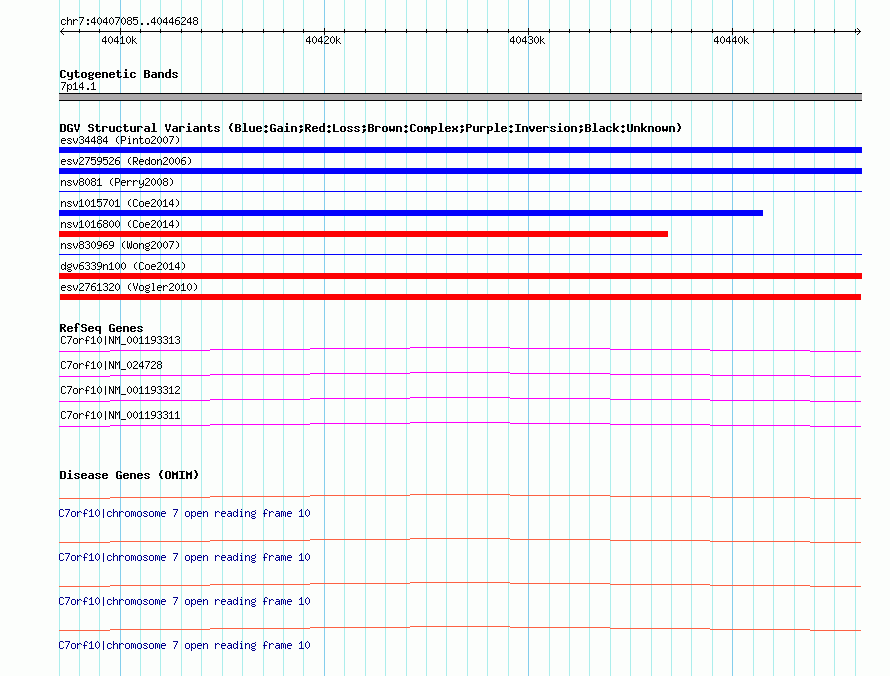Select the C7orf10|NM_001193311 transcript label
890x676 pixels.
[120, 415]
